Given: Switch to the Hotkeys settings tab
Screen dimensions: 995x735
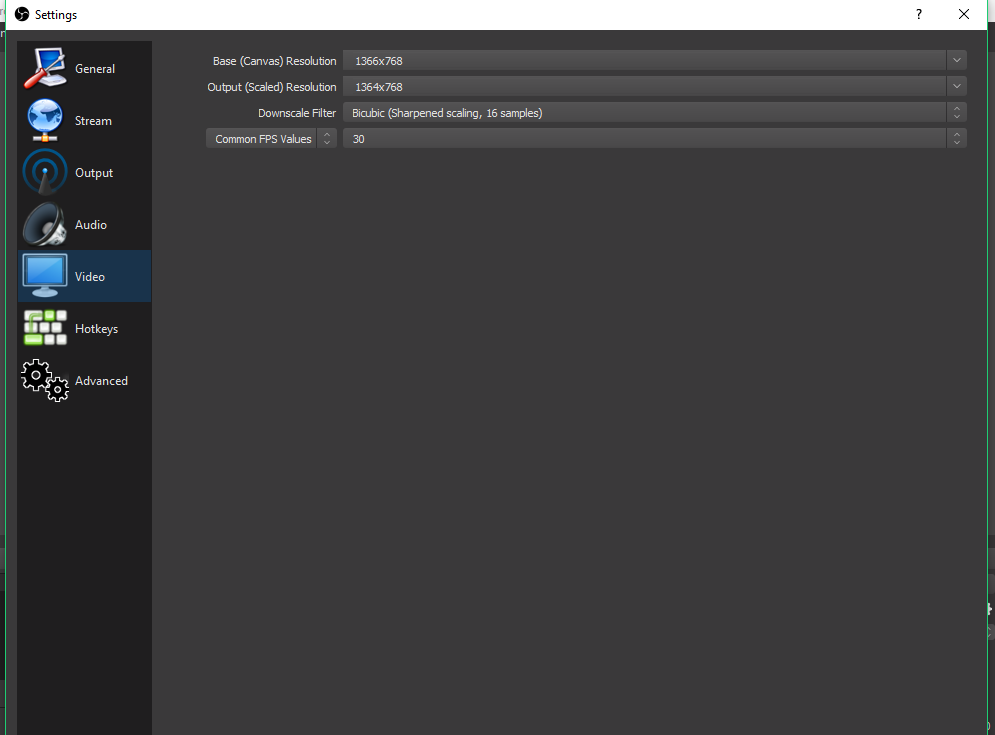Looking at the screenshot, I should 96,328.
